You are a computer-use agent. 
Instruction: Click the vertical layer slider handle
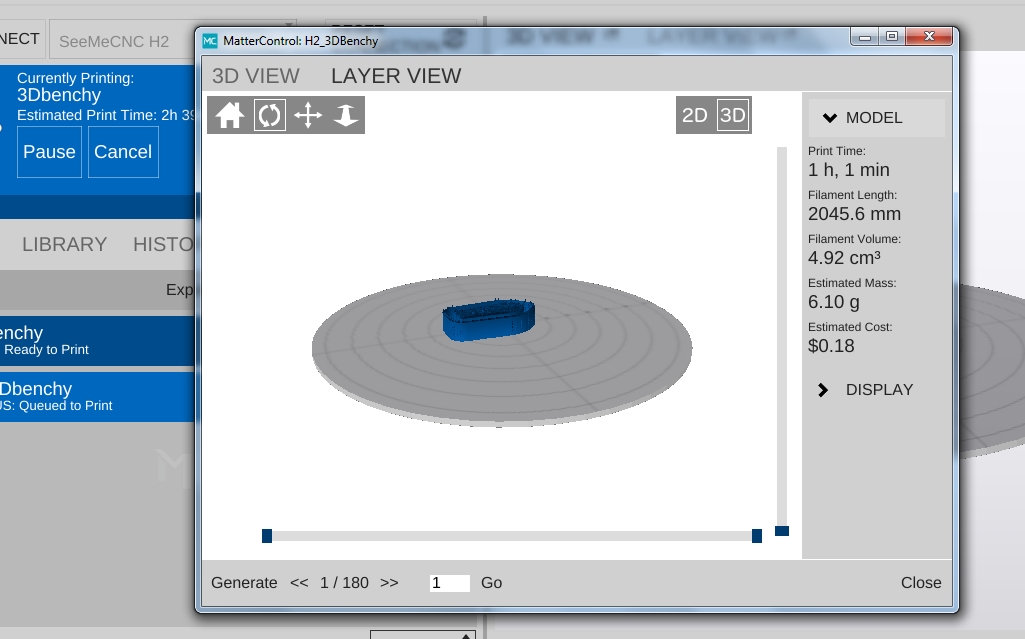[782, 531]
